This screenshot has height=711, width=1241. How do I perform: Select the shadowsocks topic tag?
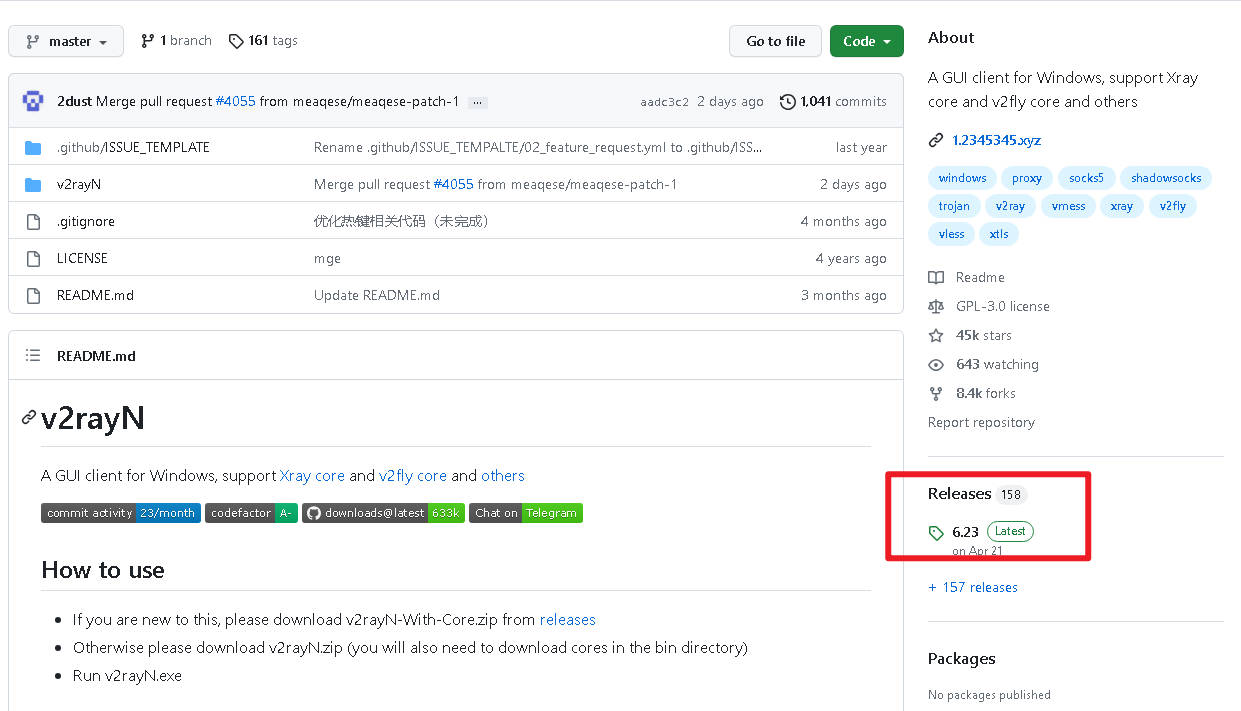click(1166, 178)
